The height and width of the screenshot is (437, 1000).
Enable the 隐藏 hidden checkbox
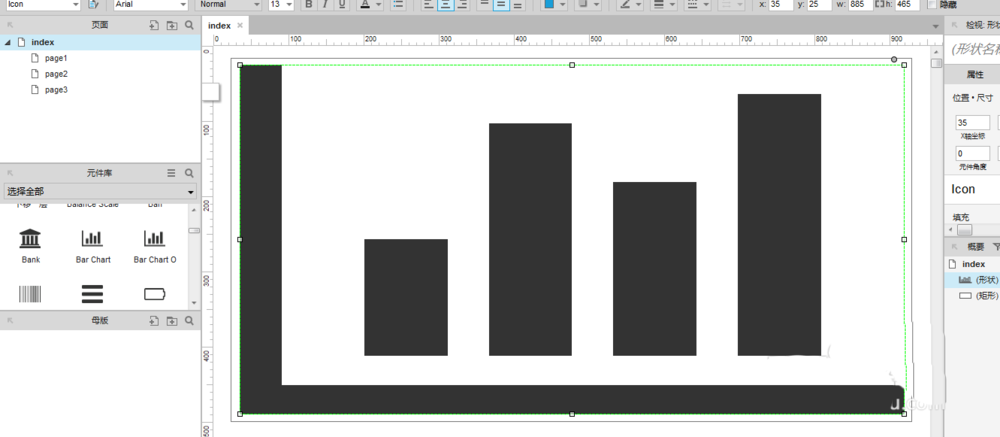point(931,5)
